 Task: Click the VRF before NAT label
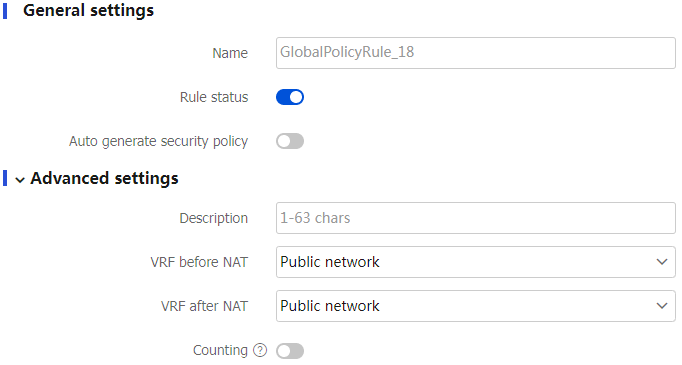tap(199, 262)
